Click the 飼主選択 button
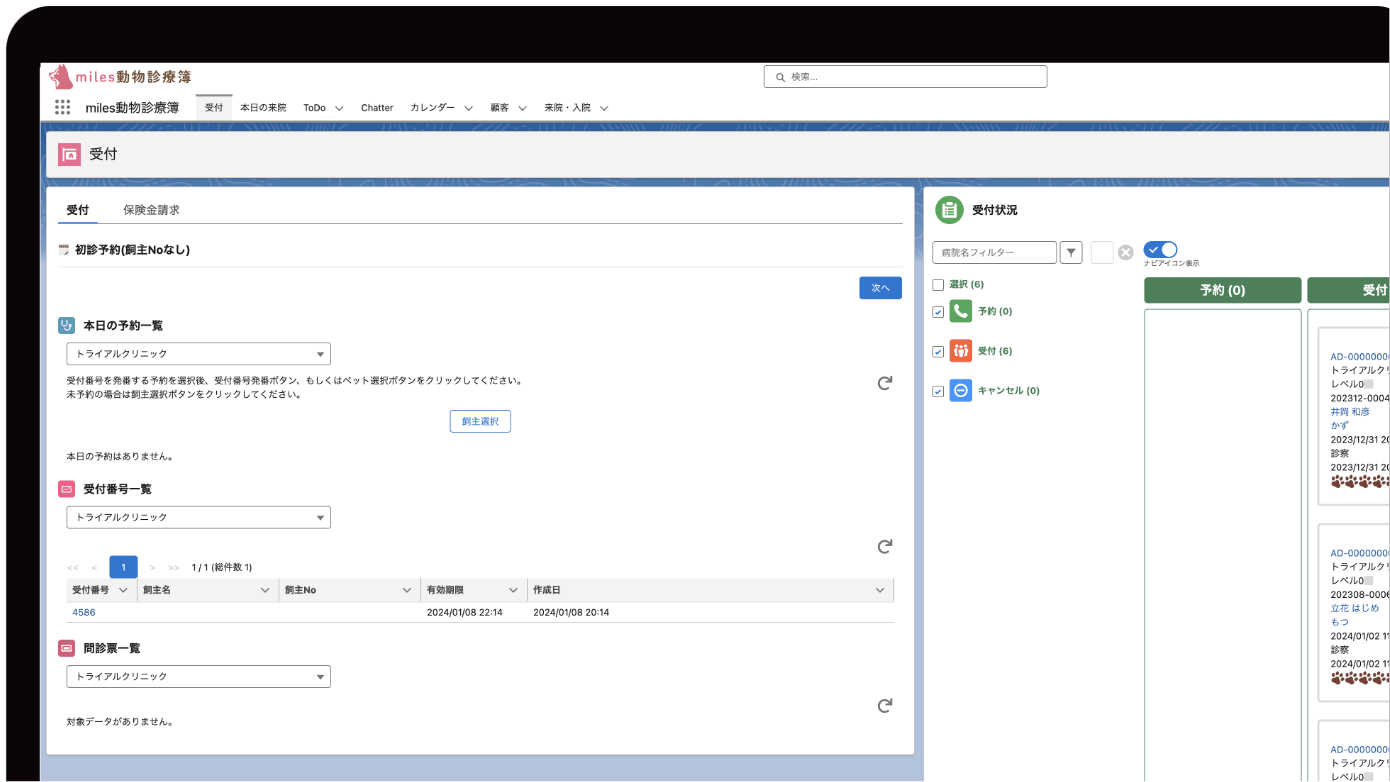Image resolution: width=1390 pixels, height=782 pixels. click(x=480, y=422)
